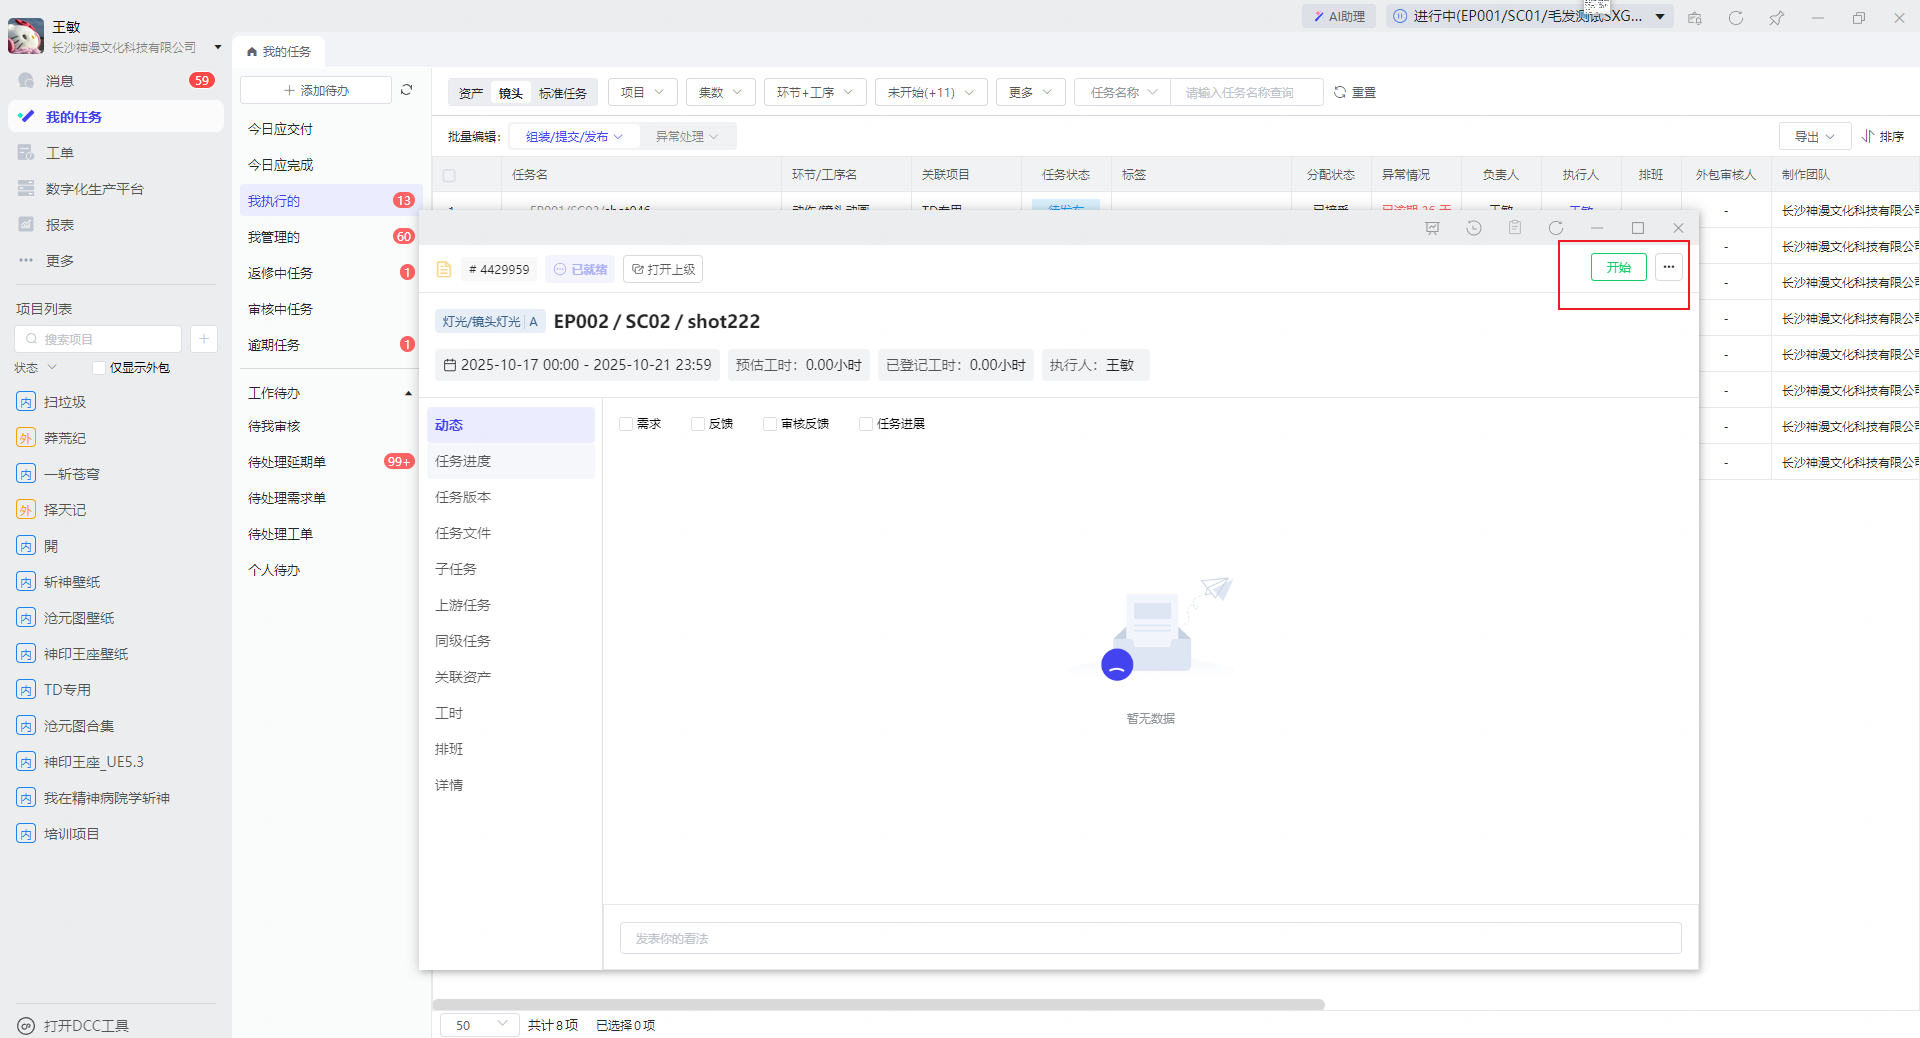
Task: Pin the window using the pushpin icon
Action: pos(1776,18)
